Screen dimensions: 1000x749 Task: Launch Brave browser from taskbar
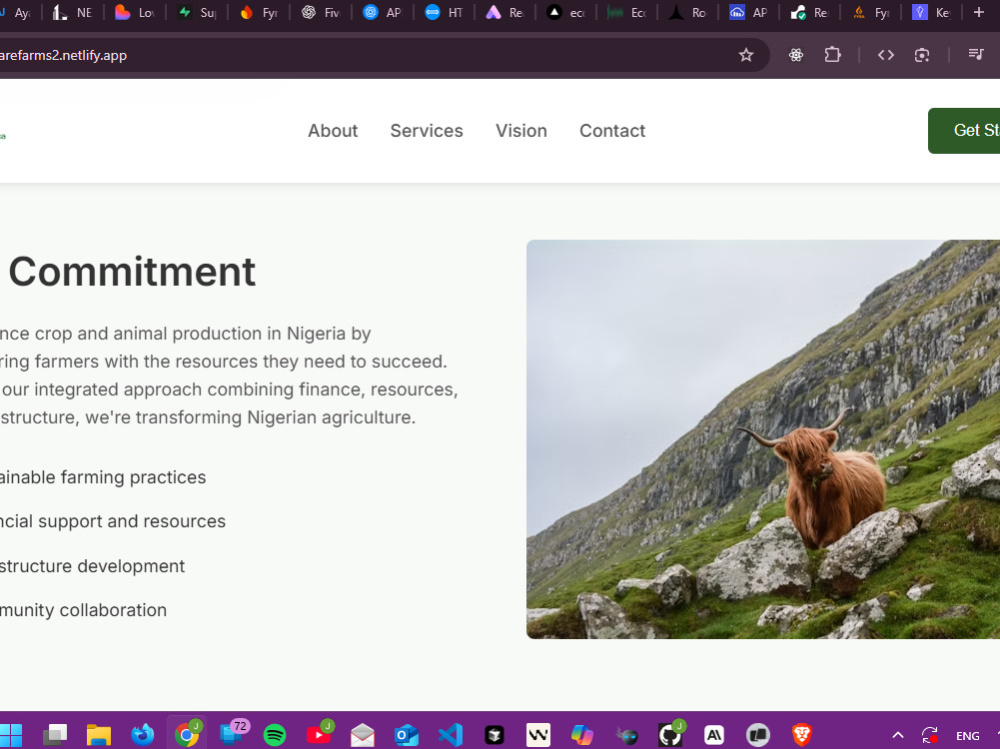coord(802,735)
